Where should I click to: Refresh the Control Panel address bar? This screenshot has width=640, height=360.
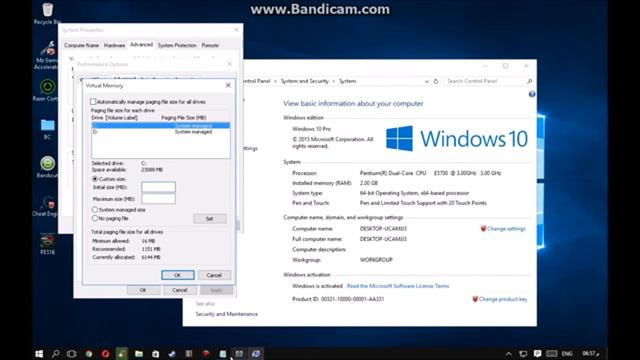coord(436,81)
